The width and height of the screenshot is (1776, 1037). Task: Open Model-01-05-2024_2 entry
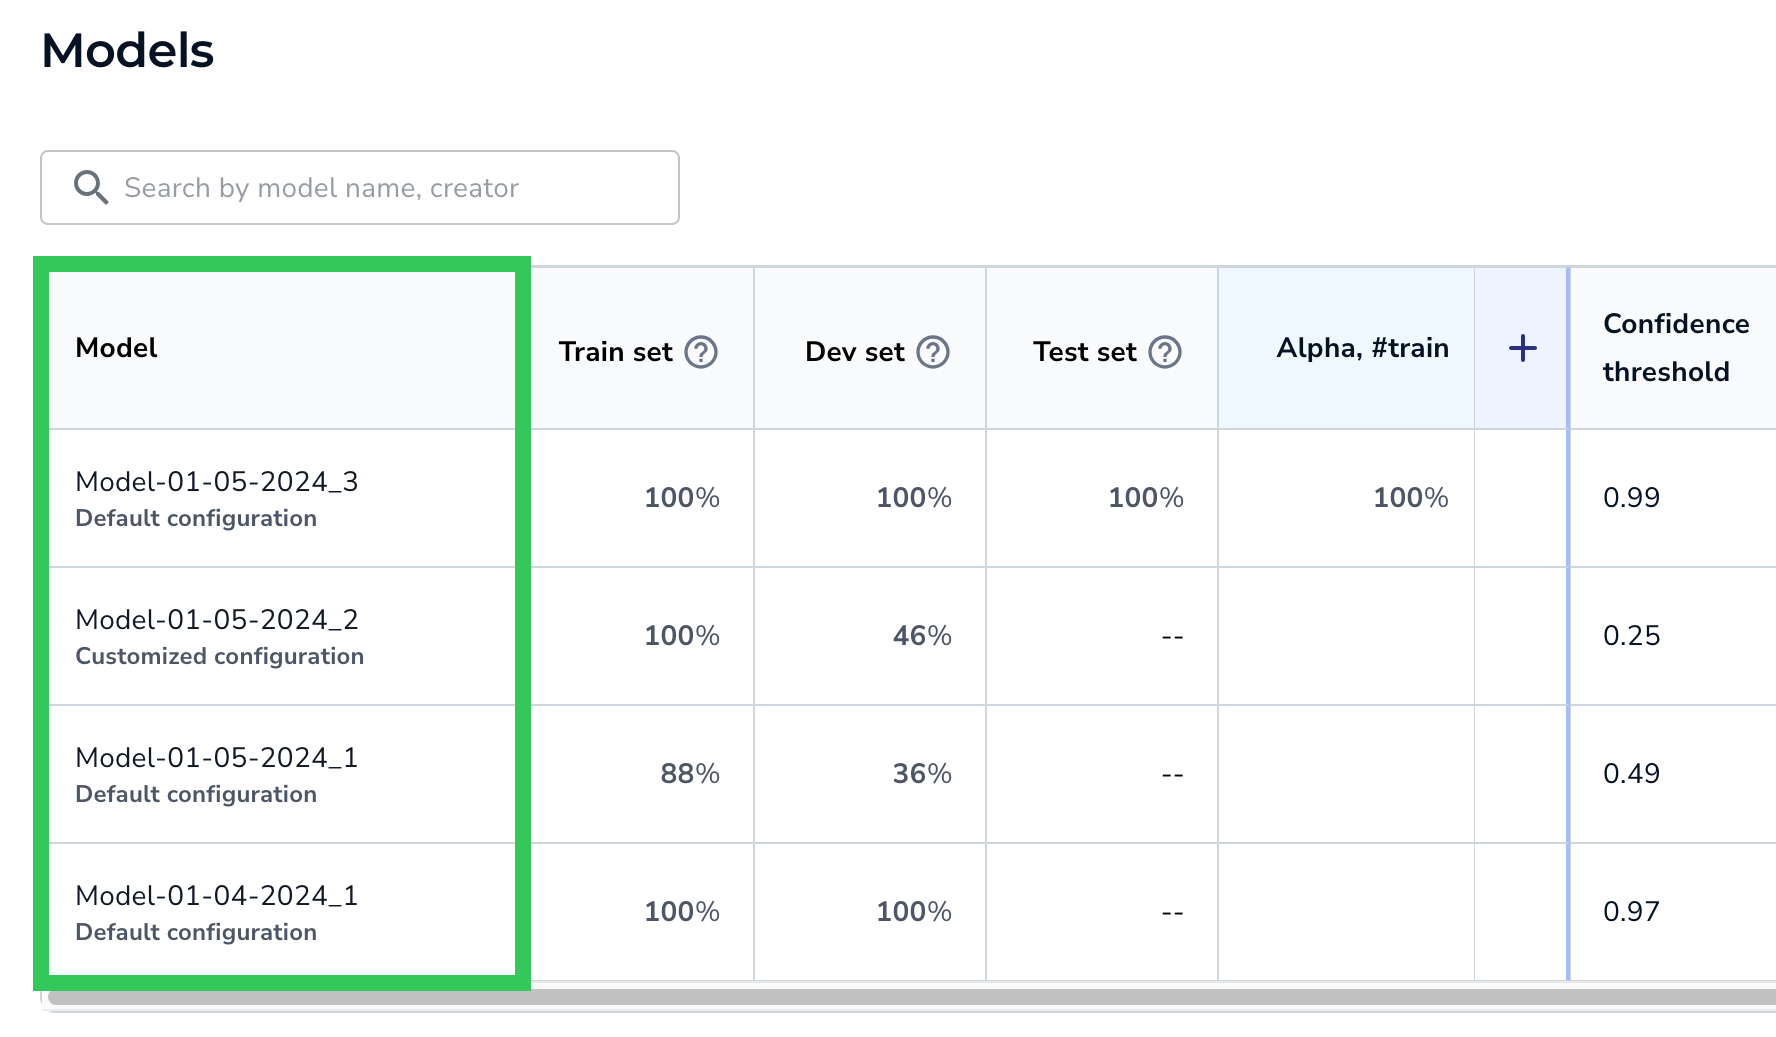(x=216, y=620)
